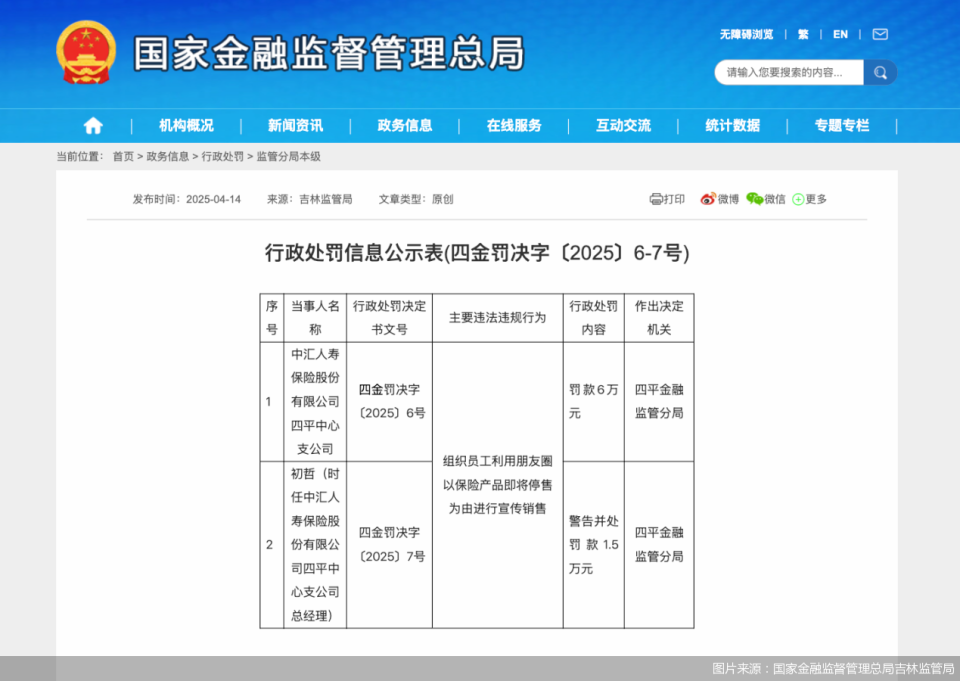Click the 作出决定机关 column header

coord(659,318)
